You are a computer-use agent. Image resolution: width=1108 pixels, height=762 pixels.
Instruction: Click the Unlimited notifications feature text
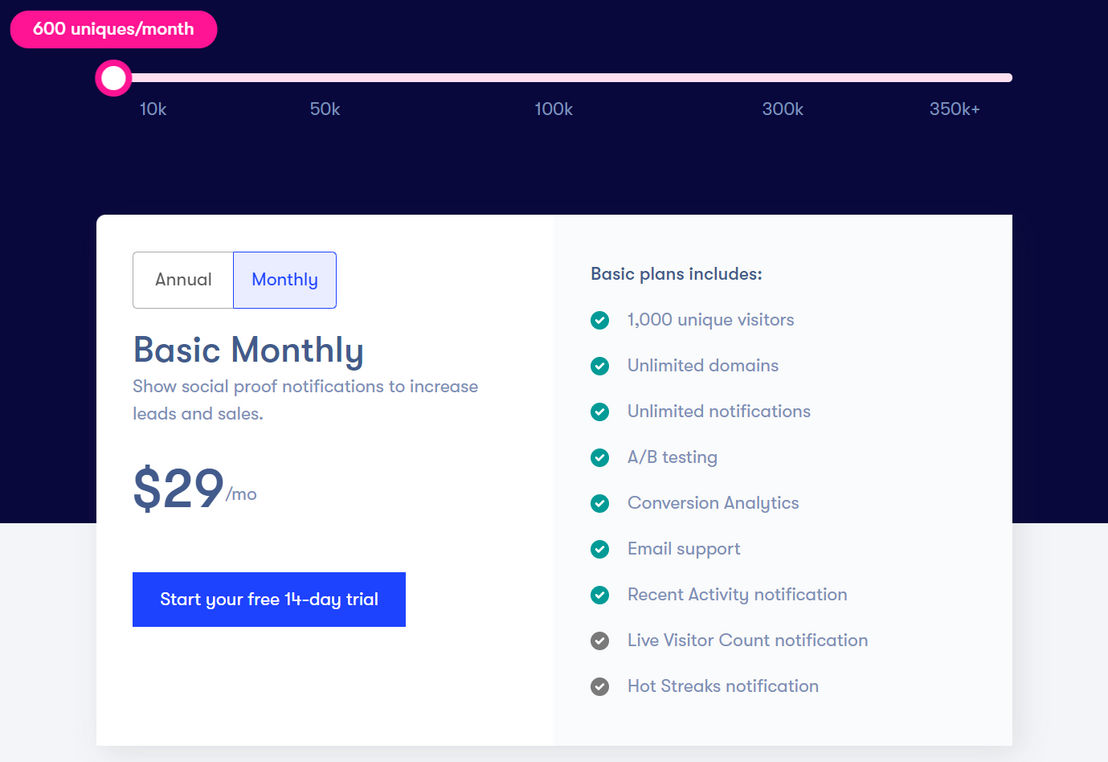[719, 411]
